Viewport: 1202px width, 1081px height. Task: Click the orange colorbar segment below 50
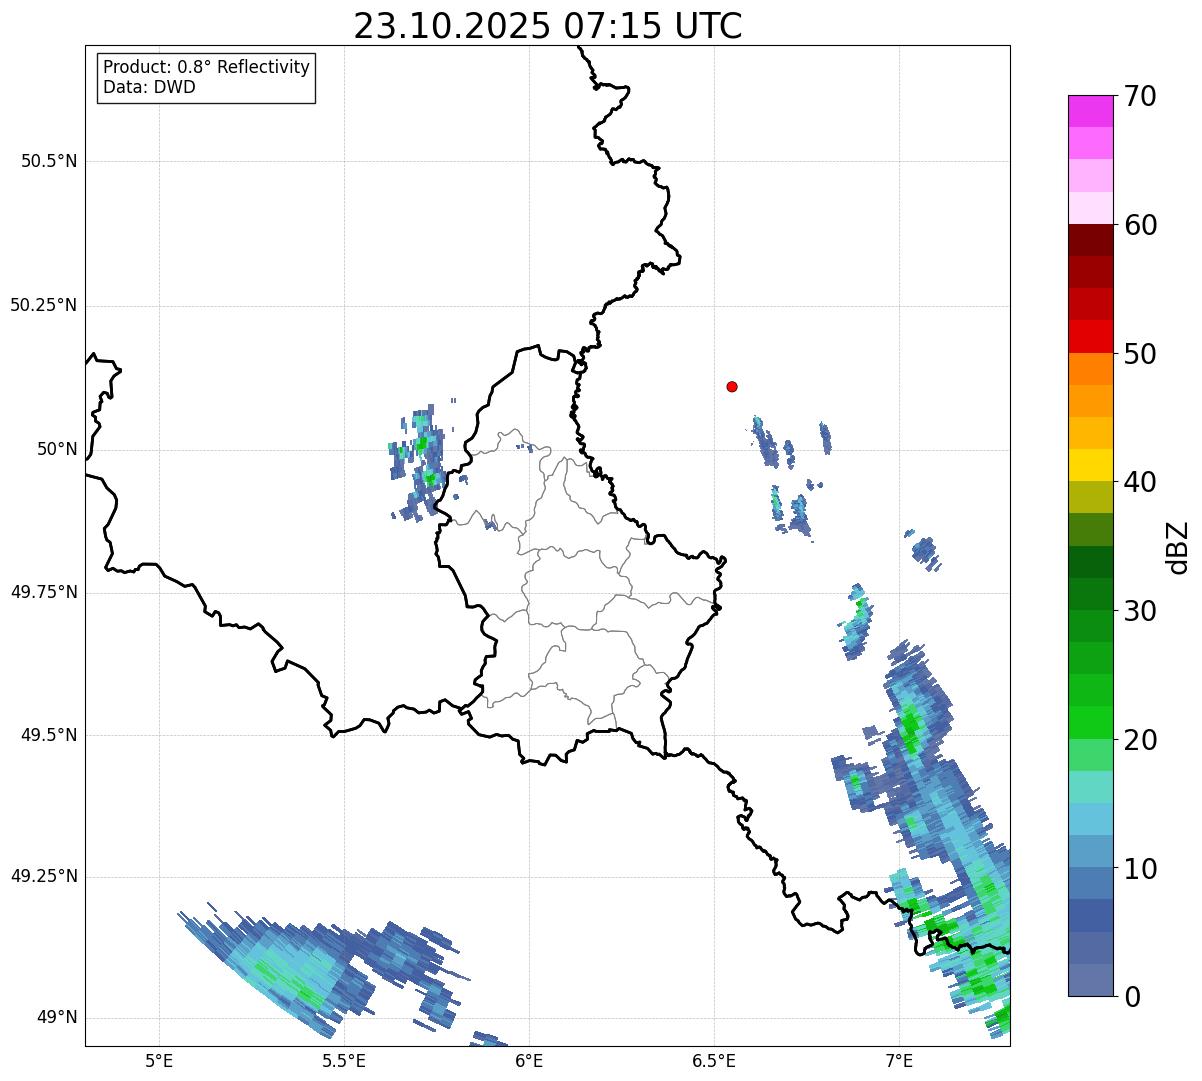click(x=1090, y=369)
